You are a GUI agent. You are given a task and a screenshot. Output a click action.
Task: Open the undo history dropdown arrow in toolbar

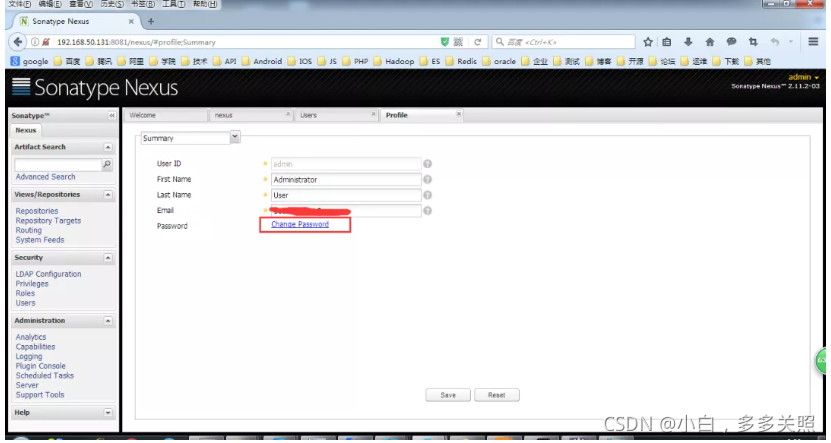pyautogui.click(x=790, y=42)
